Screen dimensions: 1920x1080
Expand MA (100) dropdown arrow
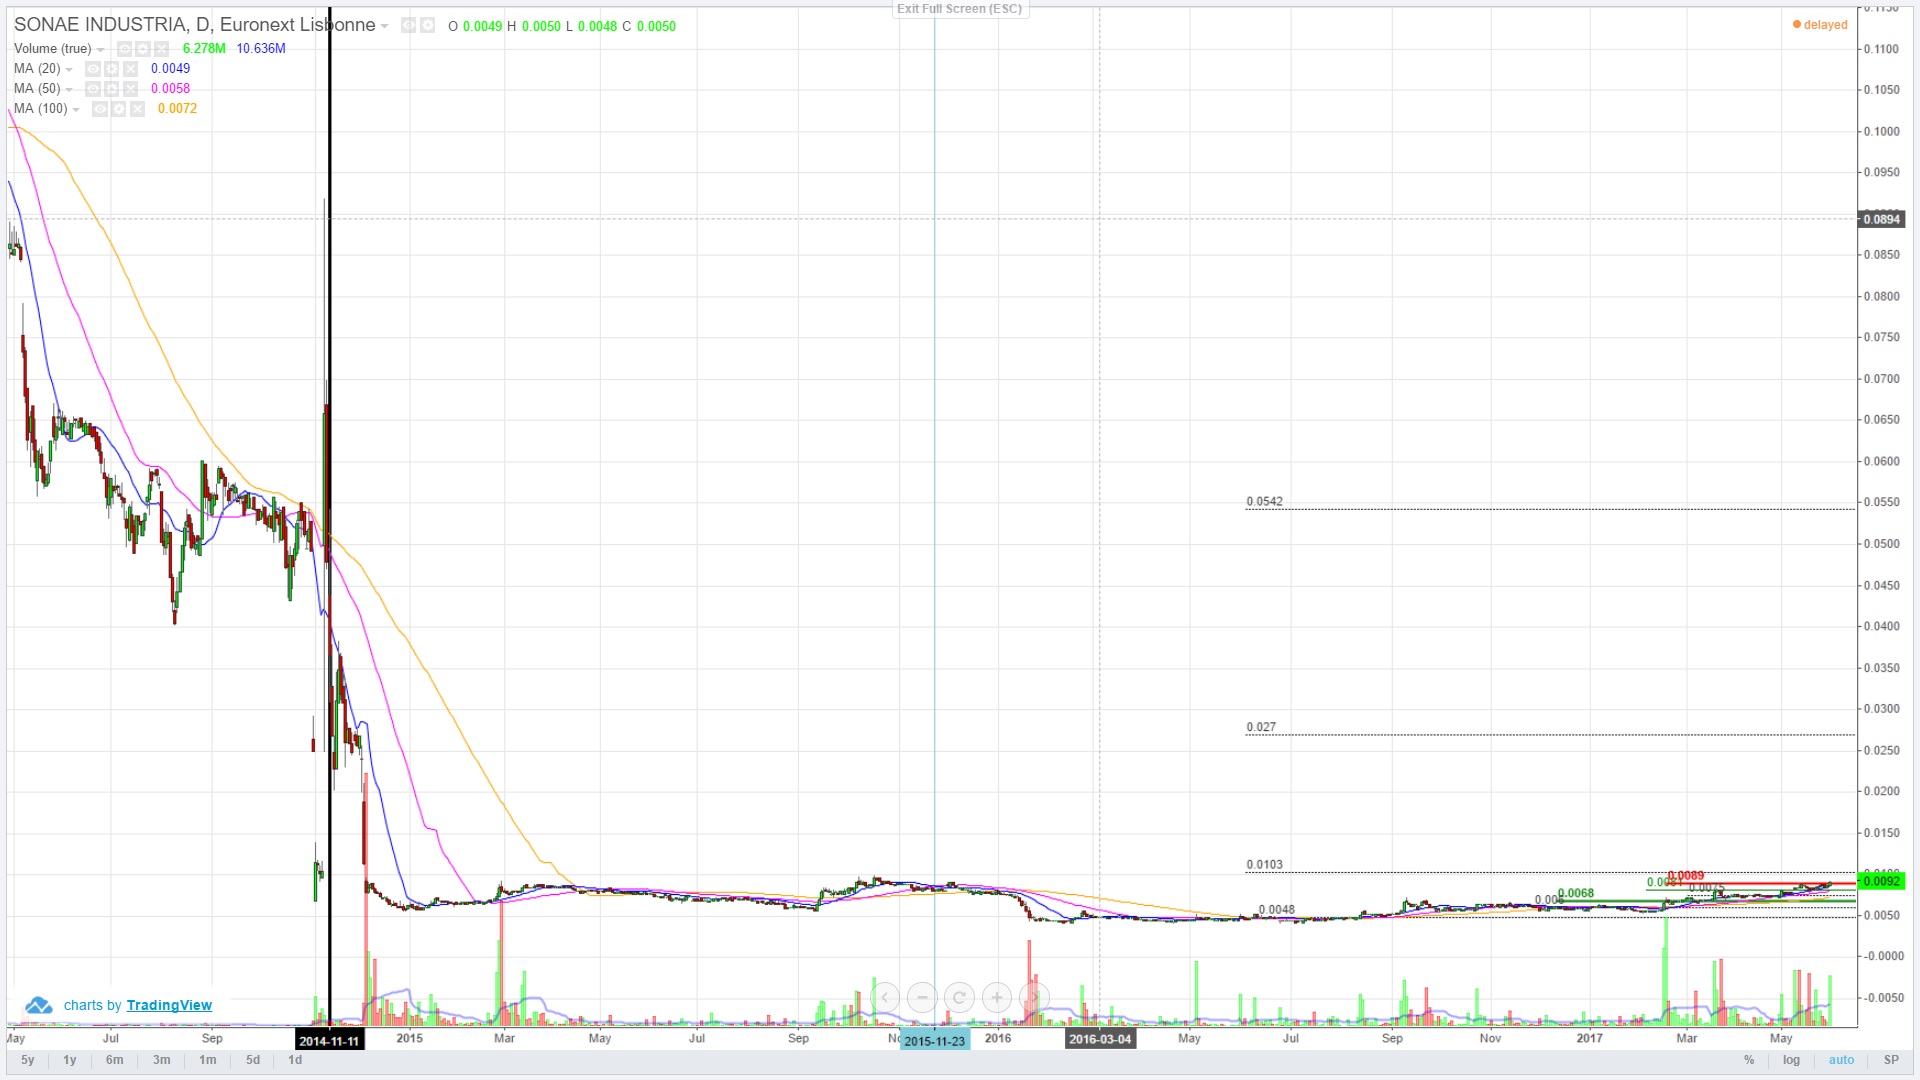pos(76,110)
